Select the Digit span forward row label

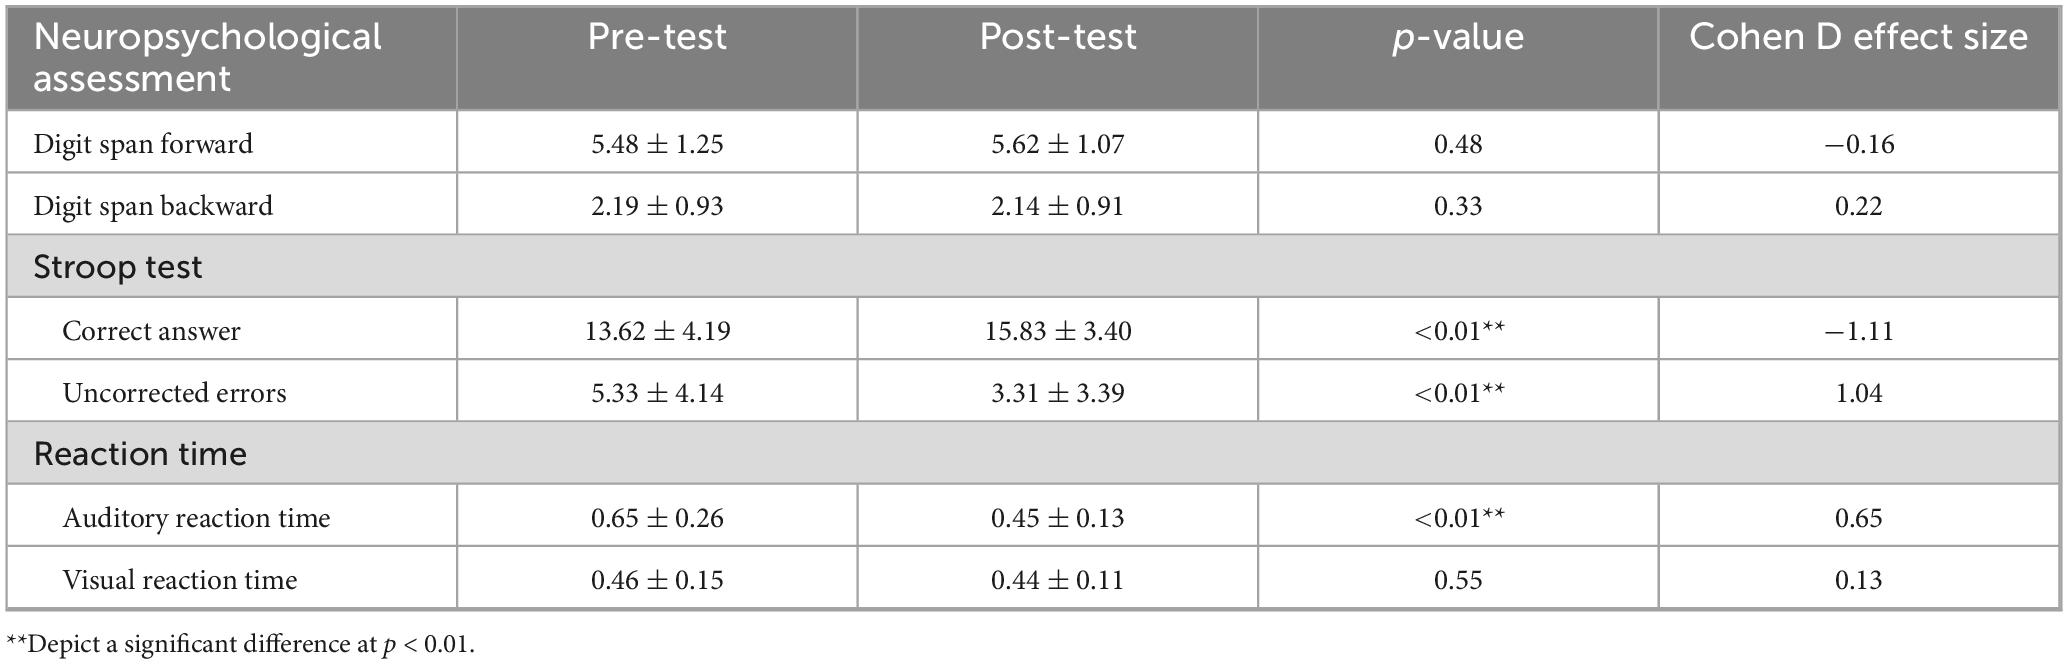tap(143, 144)
